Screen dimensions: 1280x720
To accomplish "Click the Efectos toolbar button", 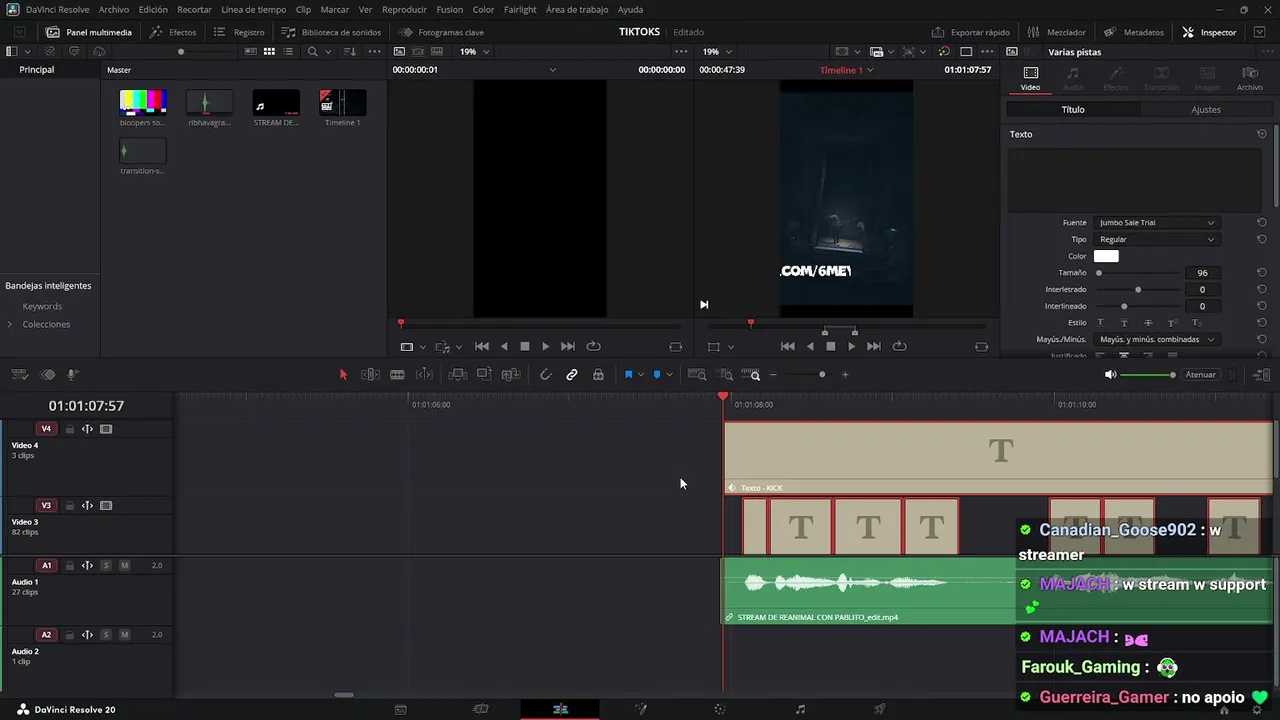I will [x=173, y=32].
